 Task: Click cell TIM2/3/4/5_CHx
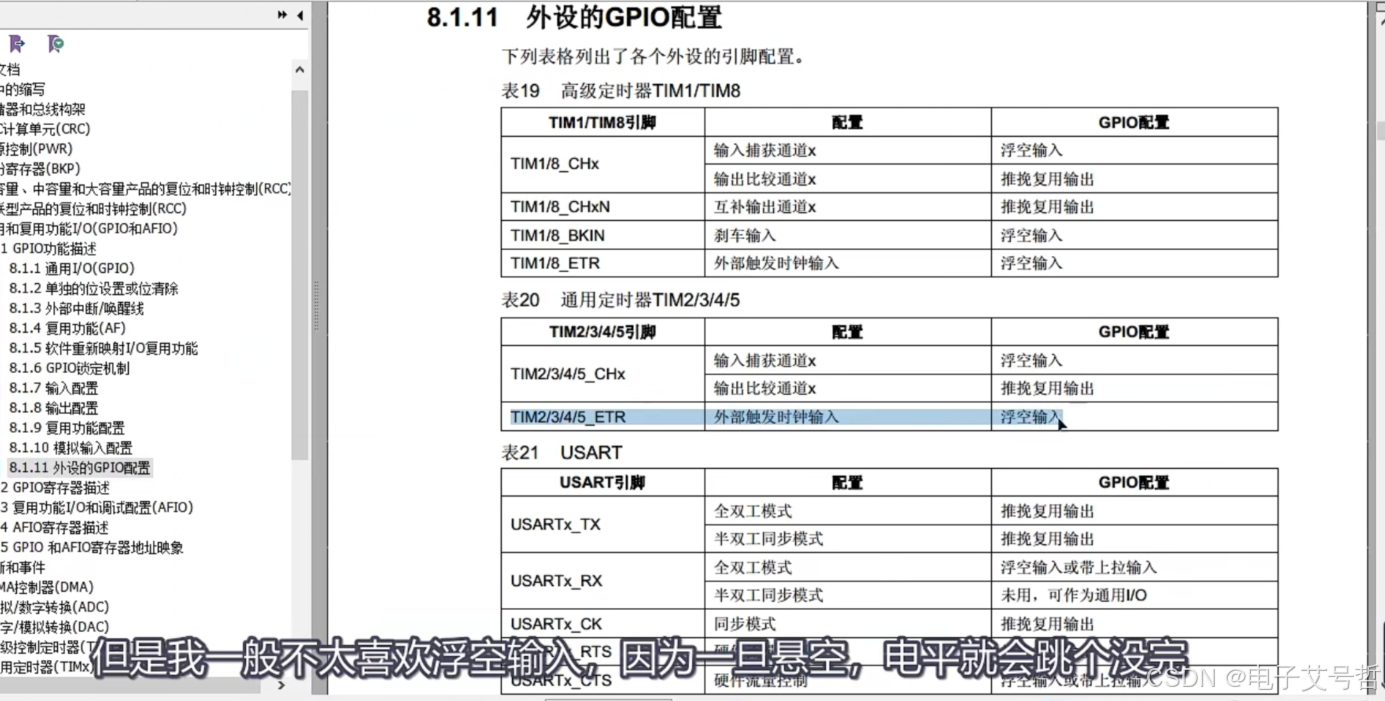603,374
